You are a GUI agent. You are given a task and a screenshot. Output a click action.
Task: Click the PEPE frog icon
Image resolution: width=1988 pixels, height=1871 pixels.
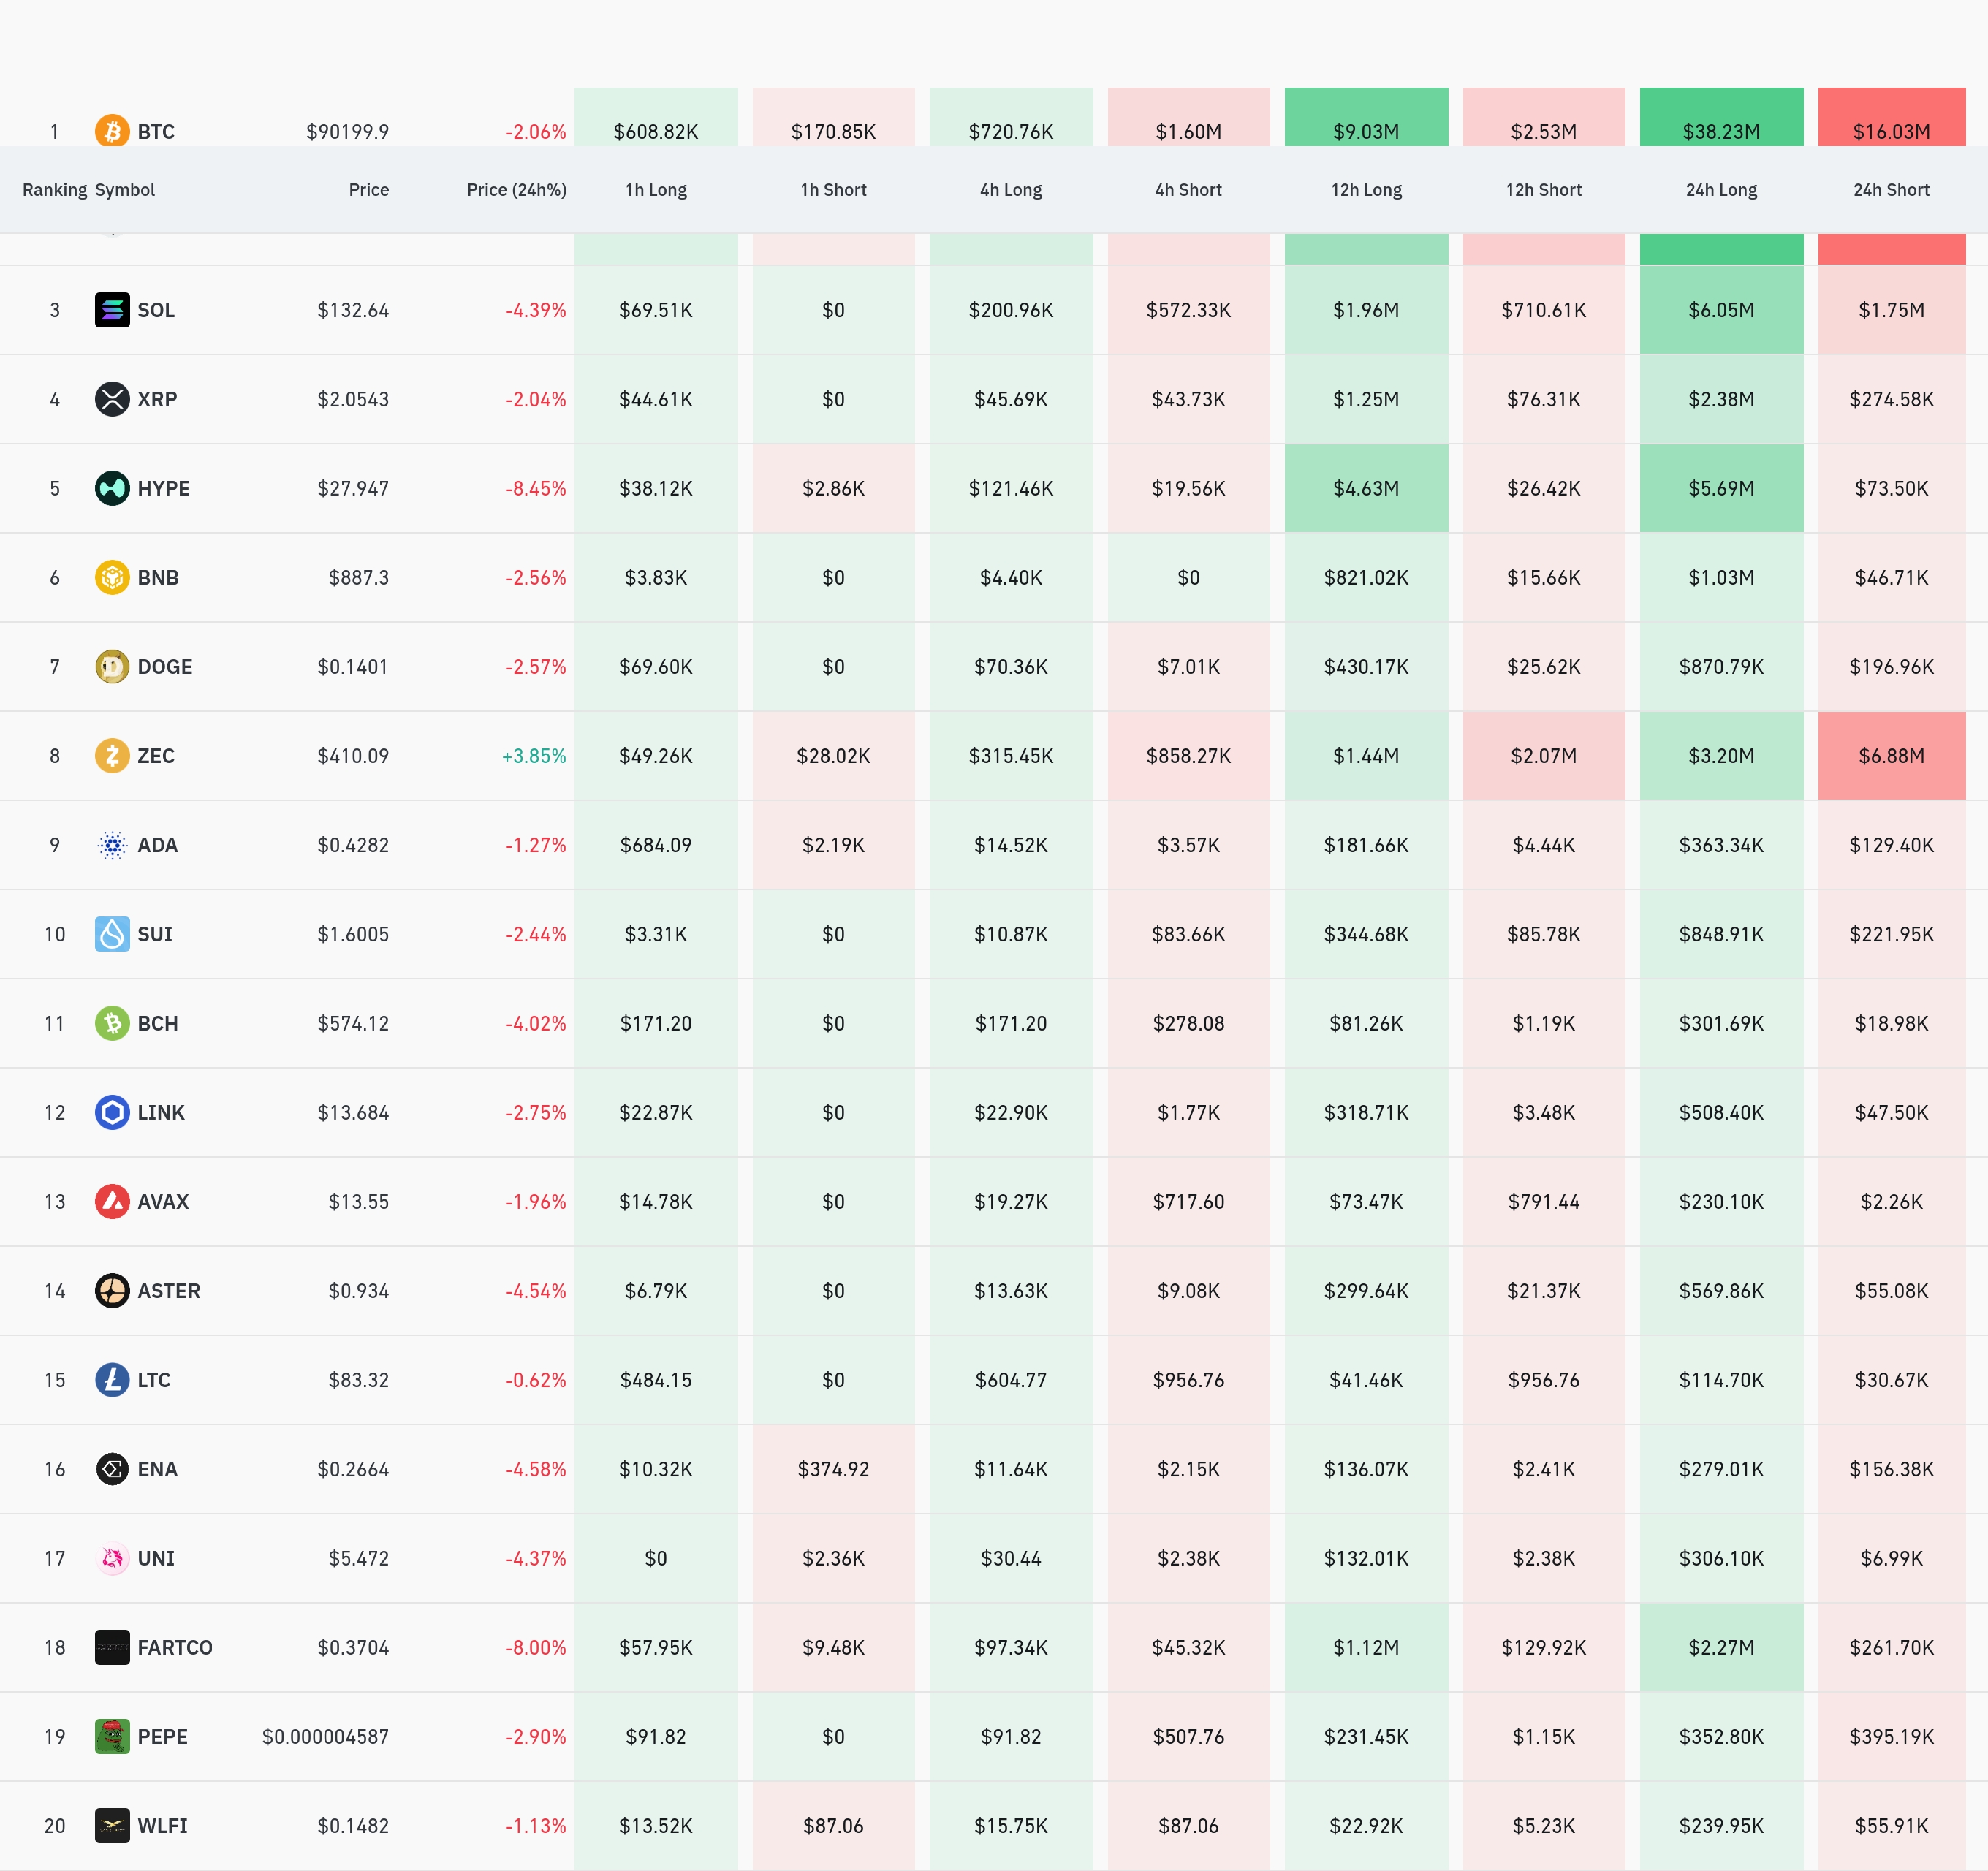112,1736
